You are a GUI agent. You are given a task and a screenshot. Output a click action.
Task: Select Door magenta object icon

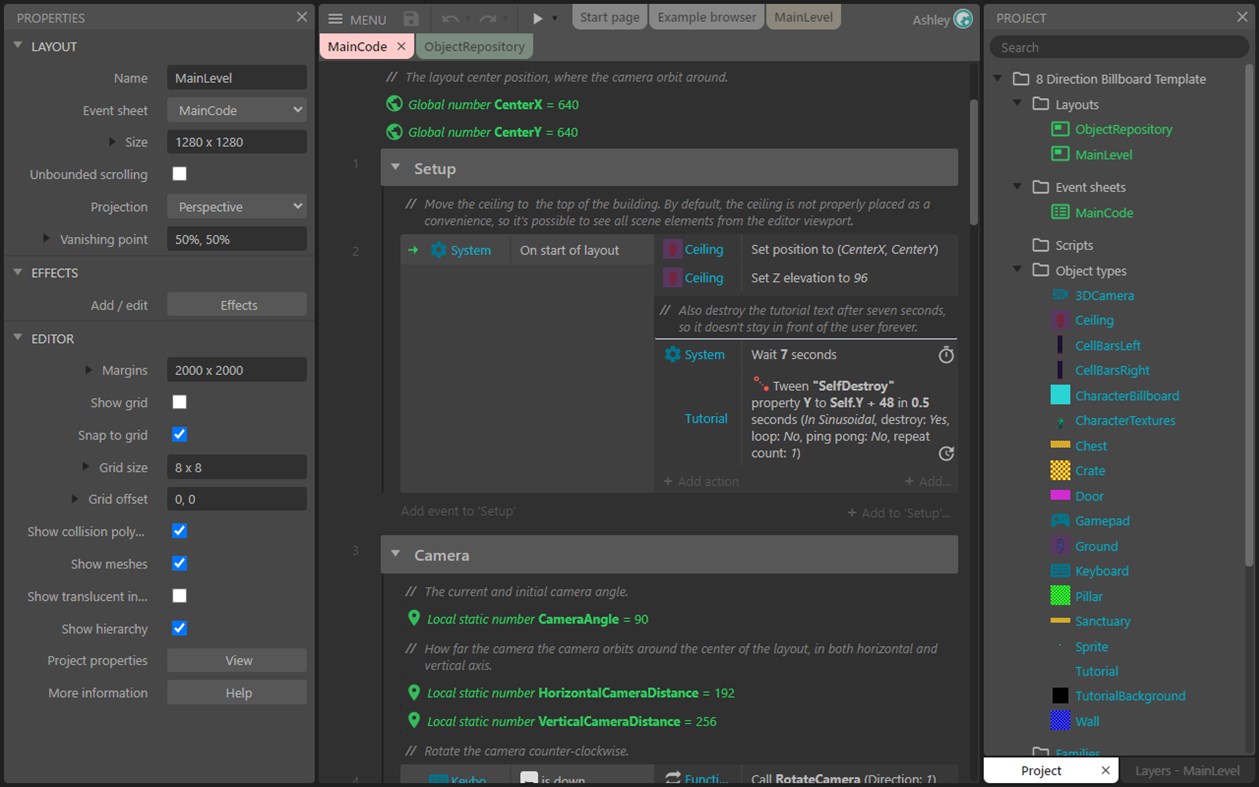coord(1060,496)
